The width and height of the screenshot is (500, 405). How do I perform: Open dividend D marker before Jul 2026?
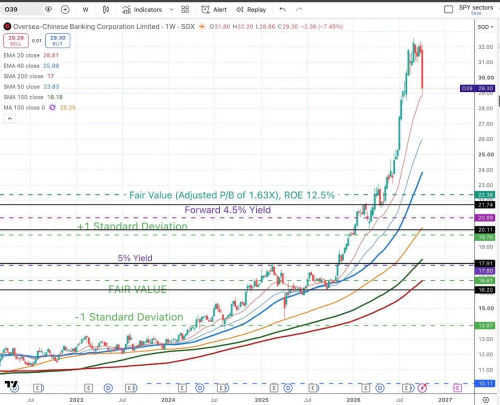380,388
